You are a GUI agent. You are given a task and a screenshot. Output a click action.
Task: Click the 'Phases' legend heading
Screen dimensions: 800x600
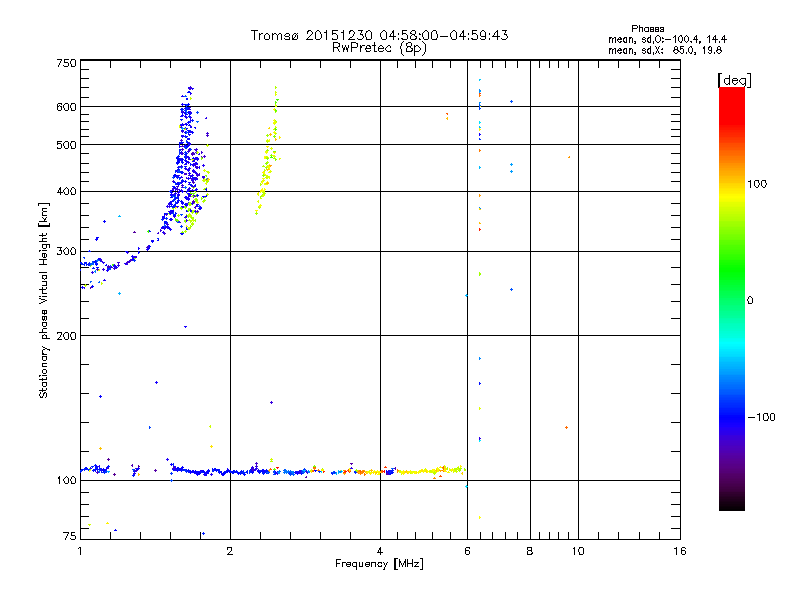point(647,29)
